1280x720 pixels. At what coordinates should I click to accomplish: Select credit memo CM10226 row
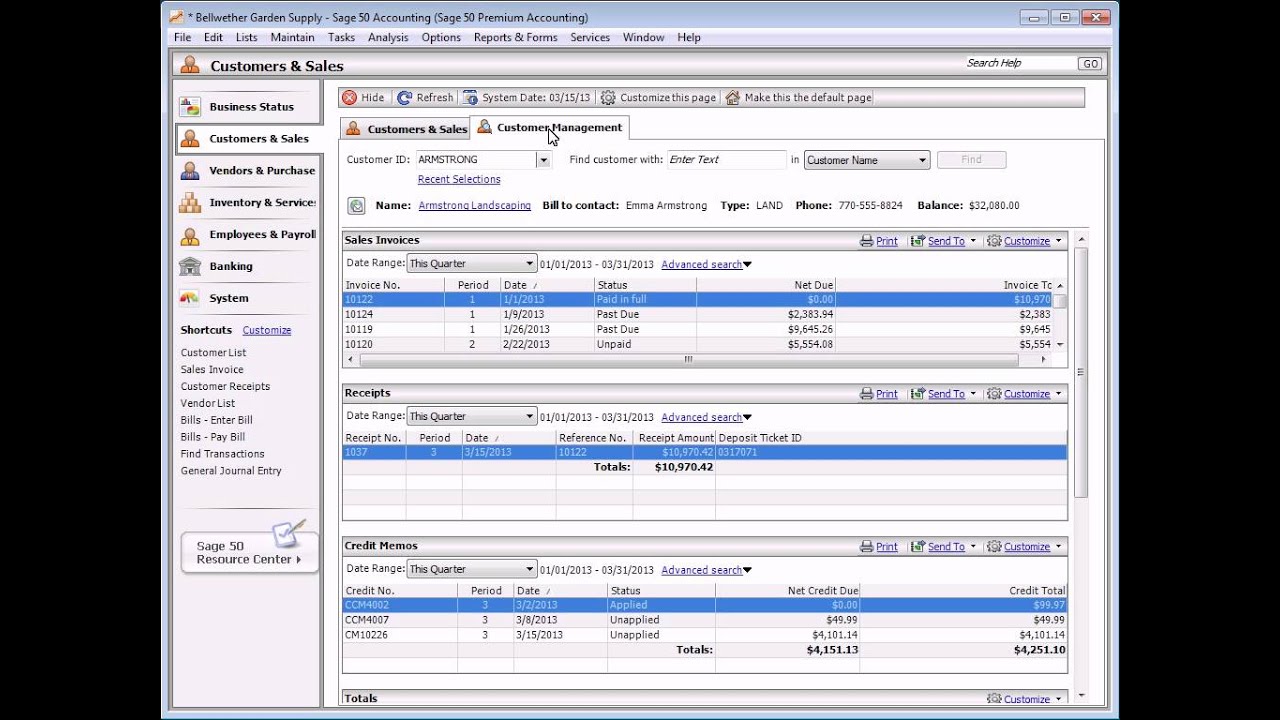[705, 635]
